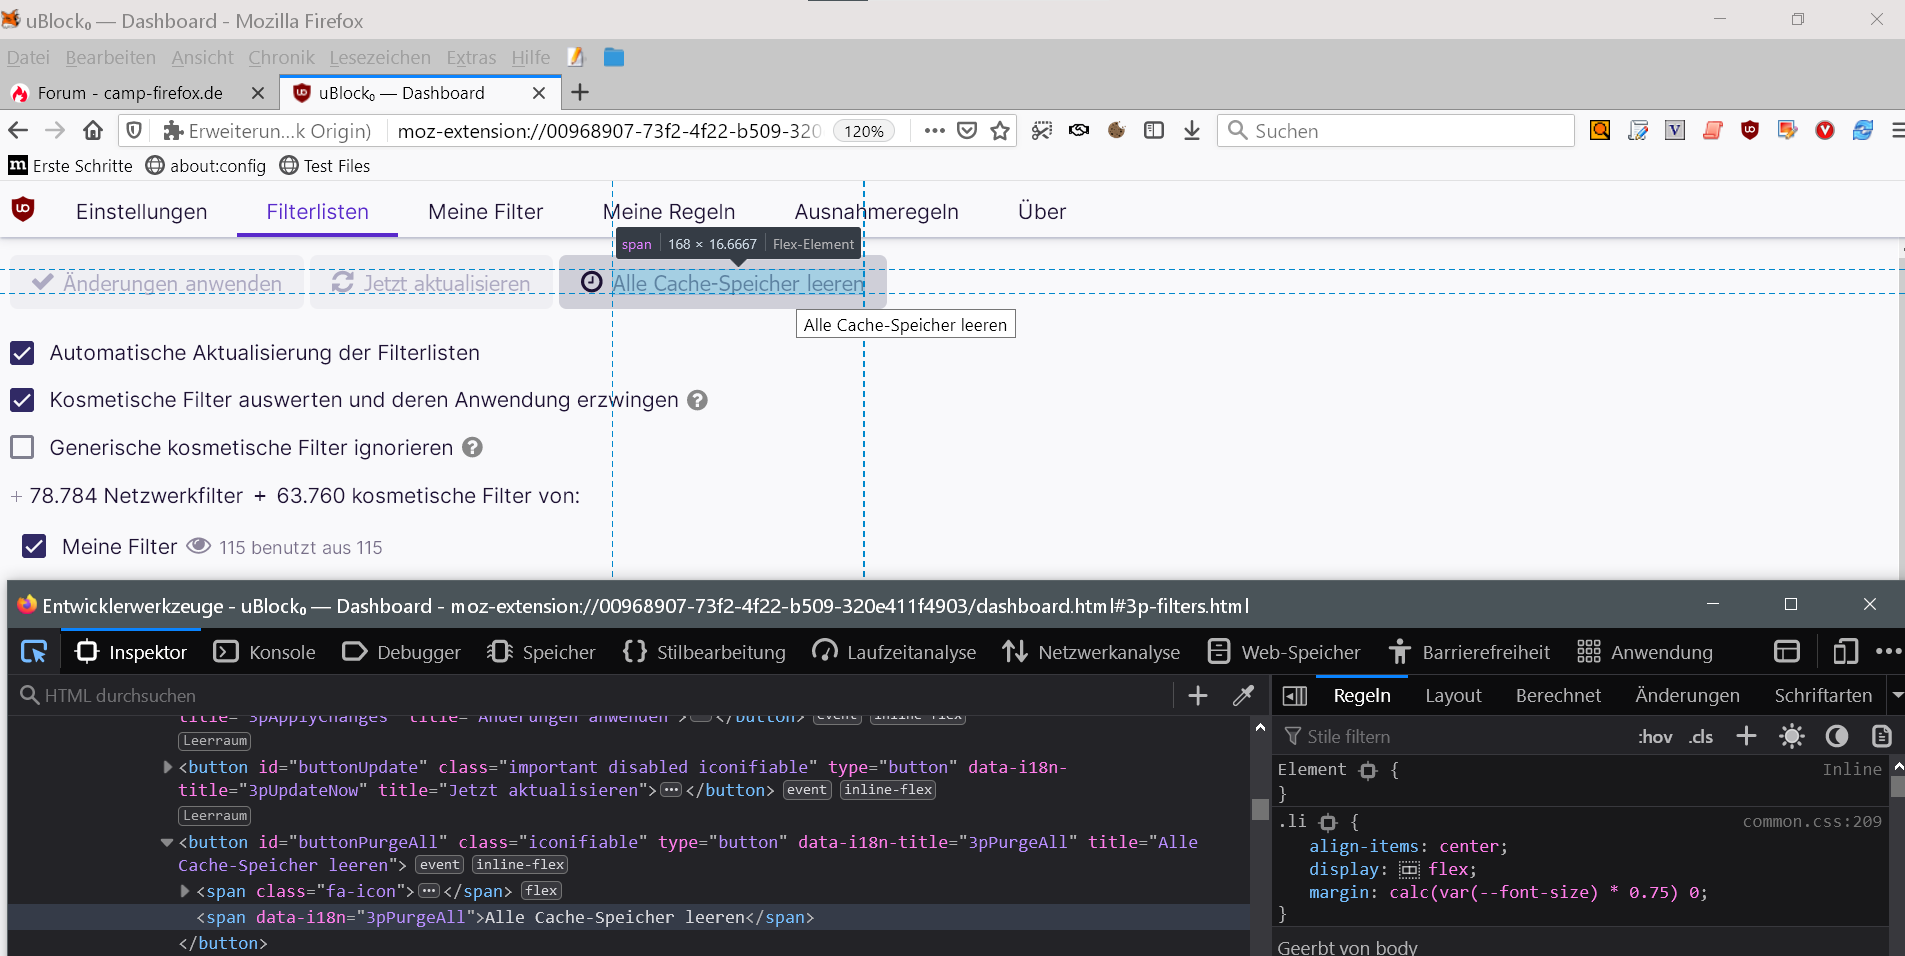
Task: Switch to the Konsole devtools tab
Action: point(265,652)
